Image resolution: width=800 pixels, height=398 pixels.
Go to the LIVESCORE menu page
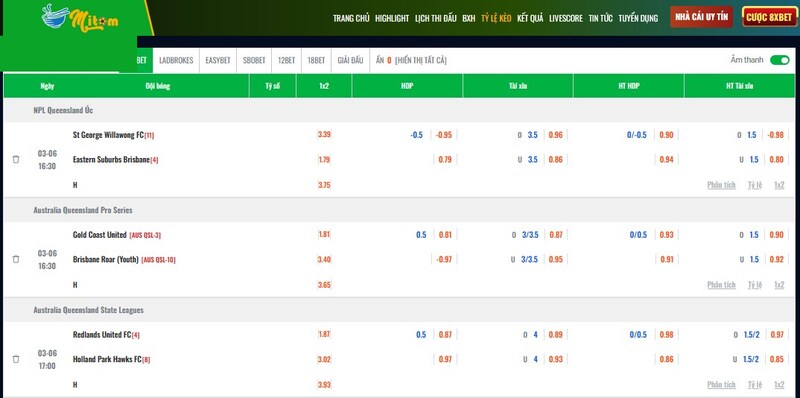point(566,18)
